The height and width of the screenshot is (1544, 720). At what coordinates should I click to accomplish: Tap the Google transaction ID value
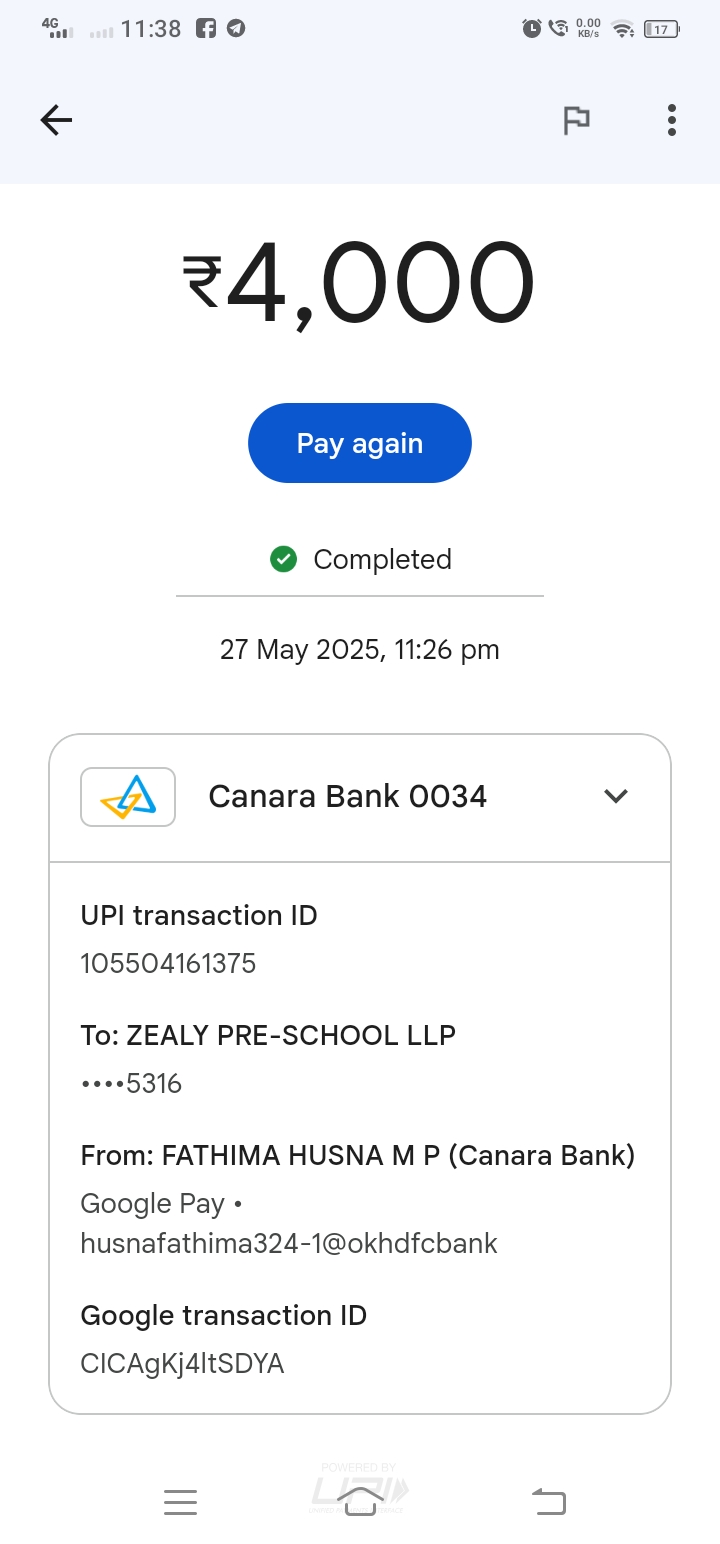coord(182,1364)
